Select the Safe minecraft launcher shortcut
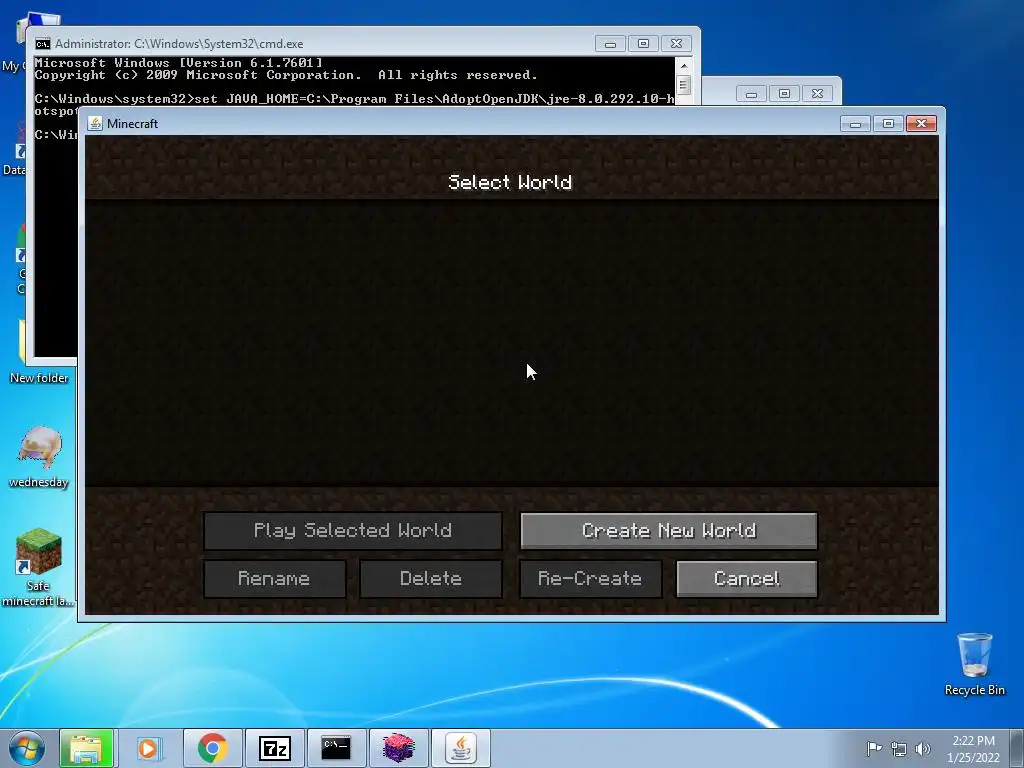 38,568
